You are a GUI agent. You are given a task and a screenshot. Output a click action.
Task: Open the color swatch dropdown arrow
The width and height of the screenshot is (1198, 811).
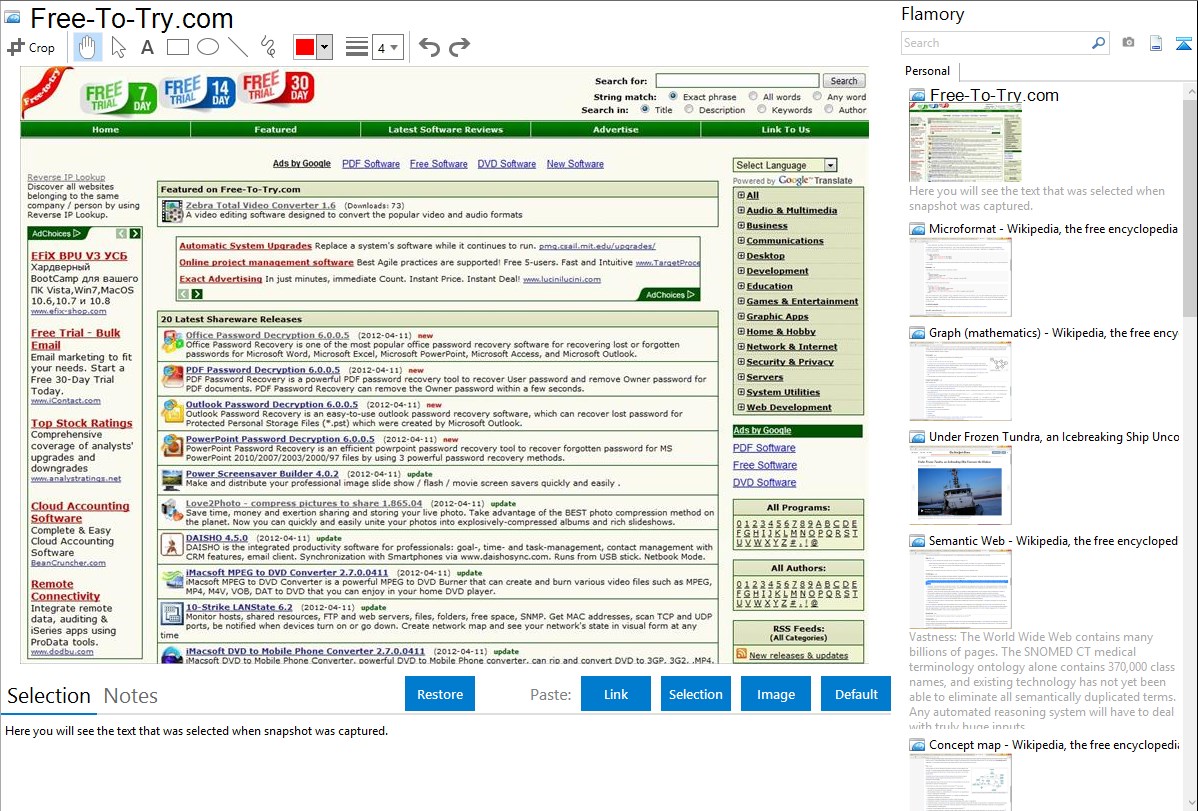coord(324,47)
